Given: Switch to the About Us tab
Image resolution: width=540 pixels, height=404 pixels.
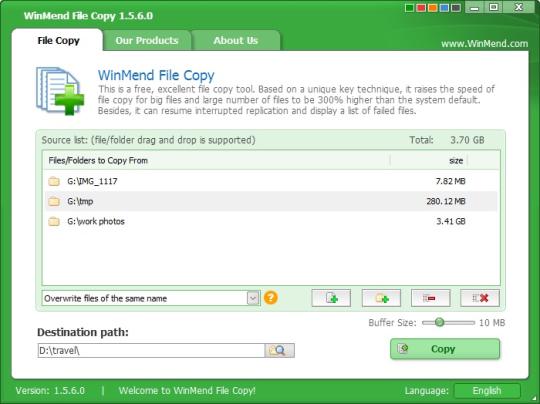Looking at the screenshot, I should click(236, 40).
